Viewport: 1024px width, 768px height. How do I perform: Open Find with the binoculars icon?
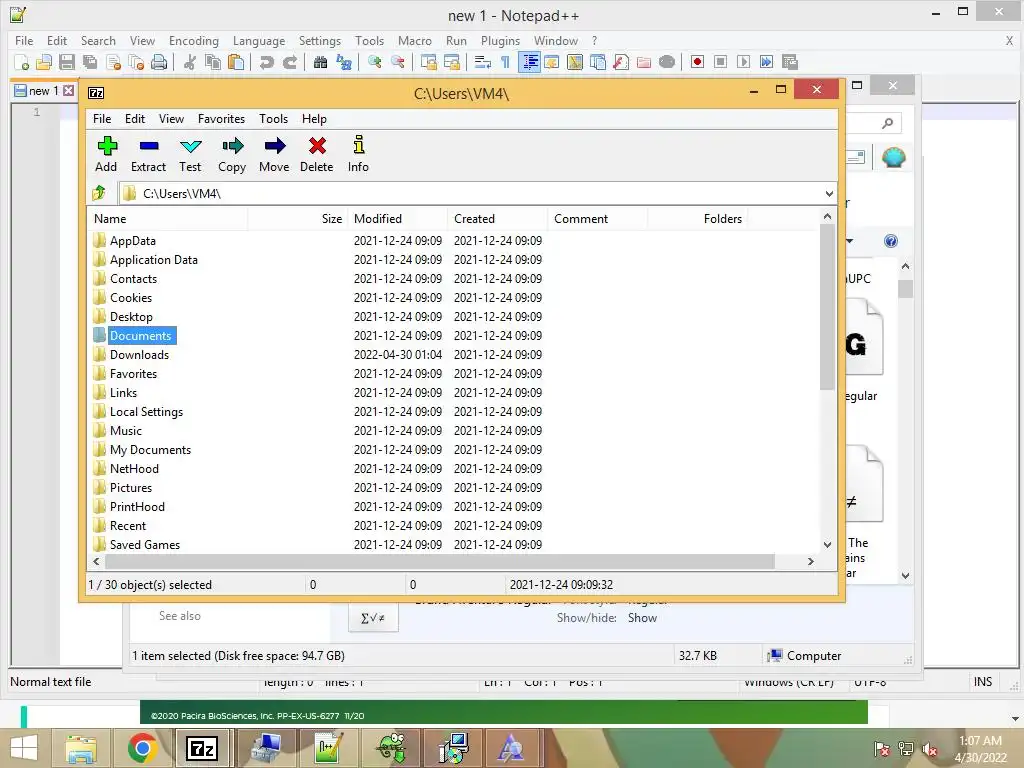[x=320, y=62]
